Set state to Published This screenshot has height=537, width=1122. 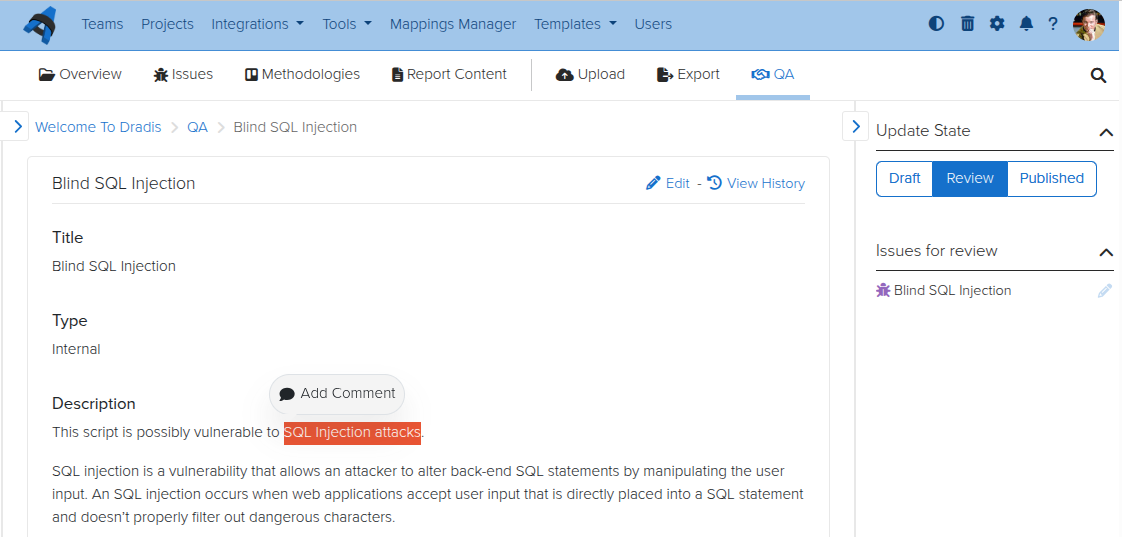coord(1051,179)
